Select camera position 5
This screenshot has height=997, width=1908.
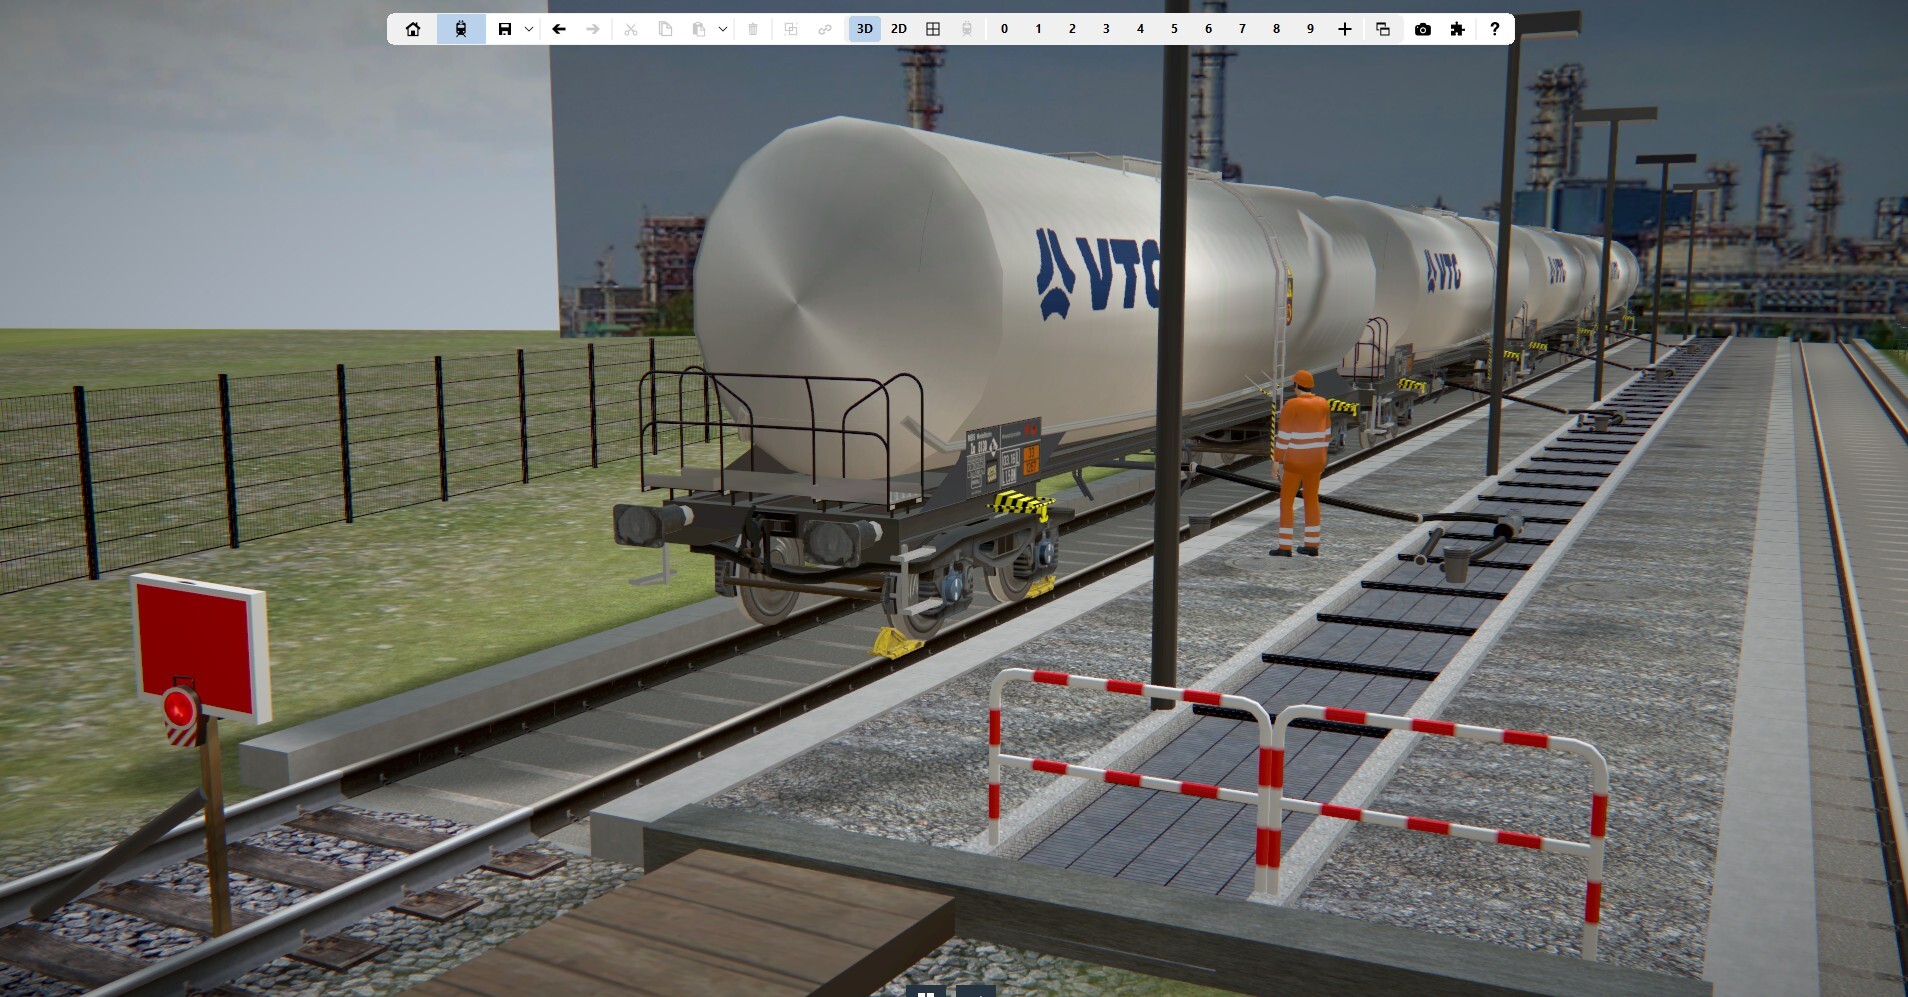pyautogui.click(x=1174, y=29)
